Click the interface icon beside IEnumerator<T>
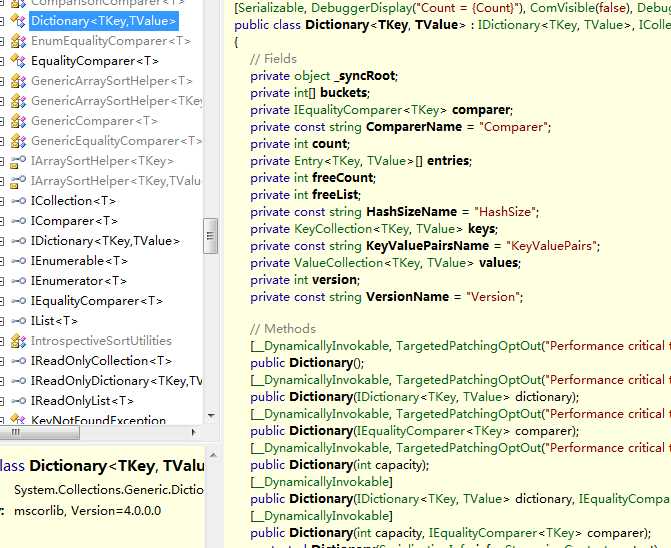 click(18, 281)
